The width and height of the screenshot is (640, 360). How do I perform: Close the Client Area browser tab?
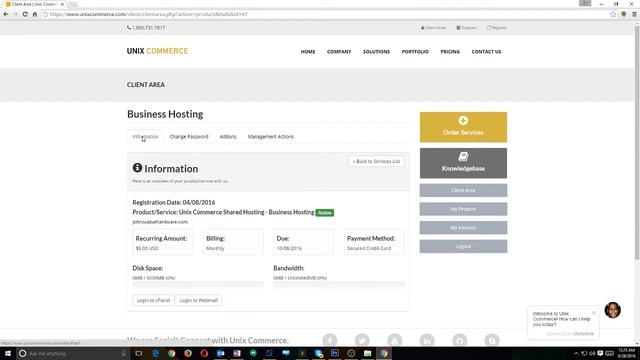tap(62, 4)
